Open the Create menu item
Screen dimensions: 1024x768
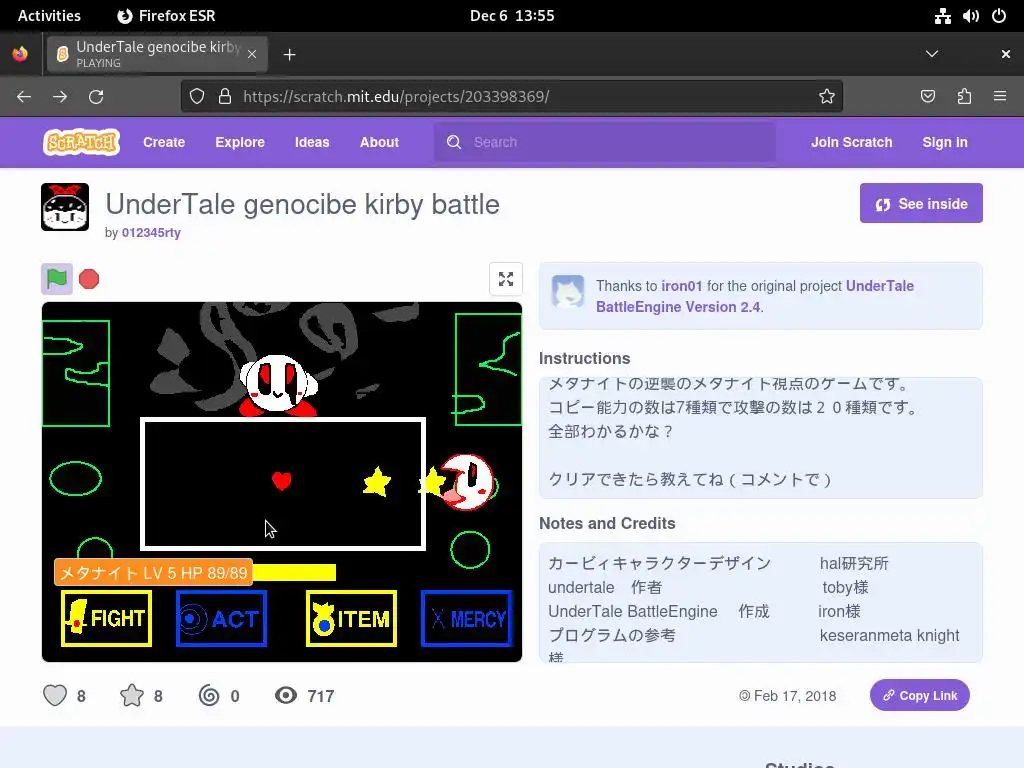click(x=164, y=142)
